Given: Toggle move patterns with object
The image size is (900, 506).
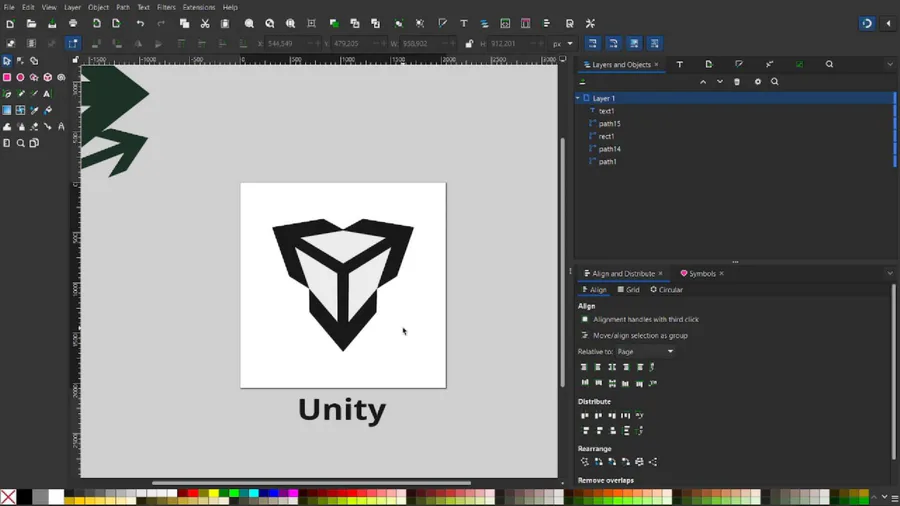Looking at the screenshot, I should point(655,44).
